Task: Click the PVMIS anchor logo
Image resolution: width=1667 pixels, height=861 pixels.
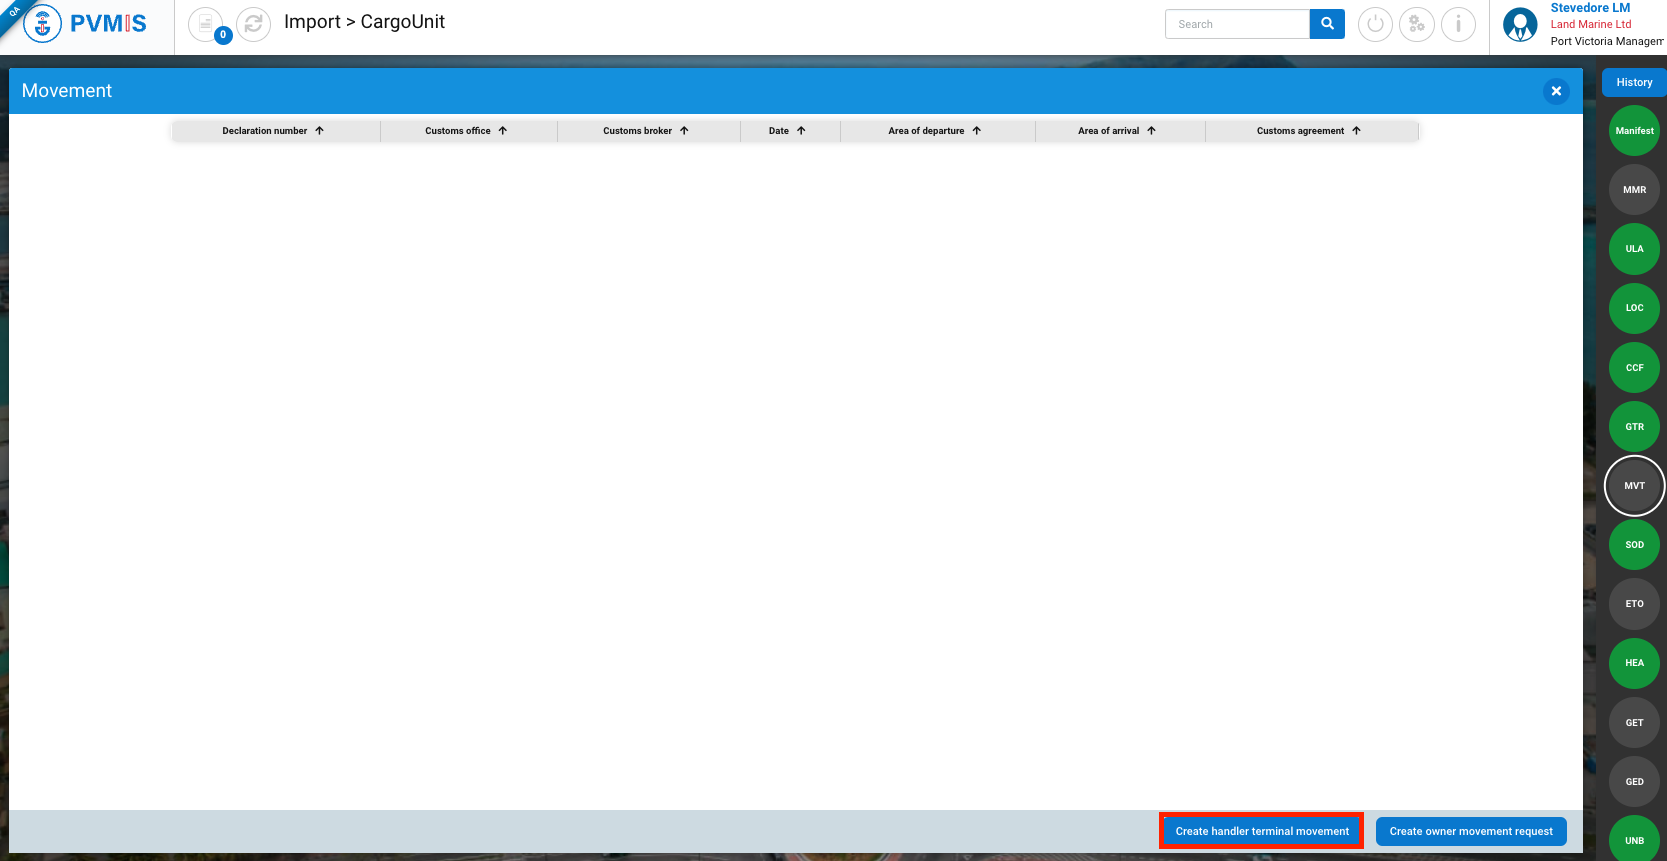Action: point(42,24)
